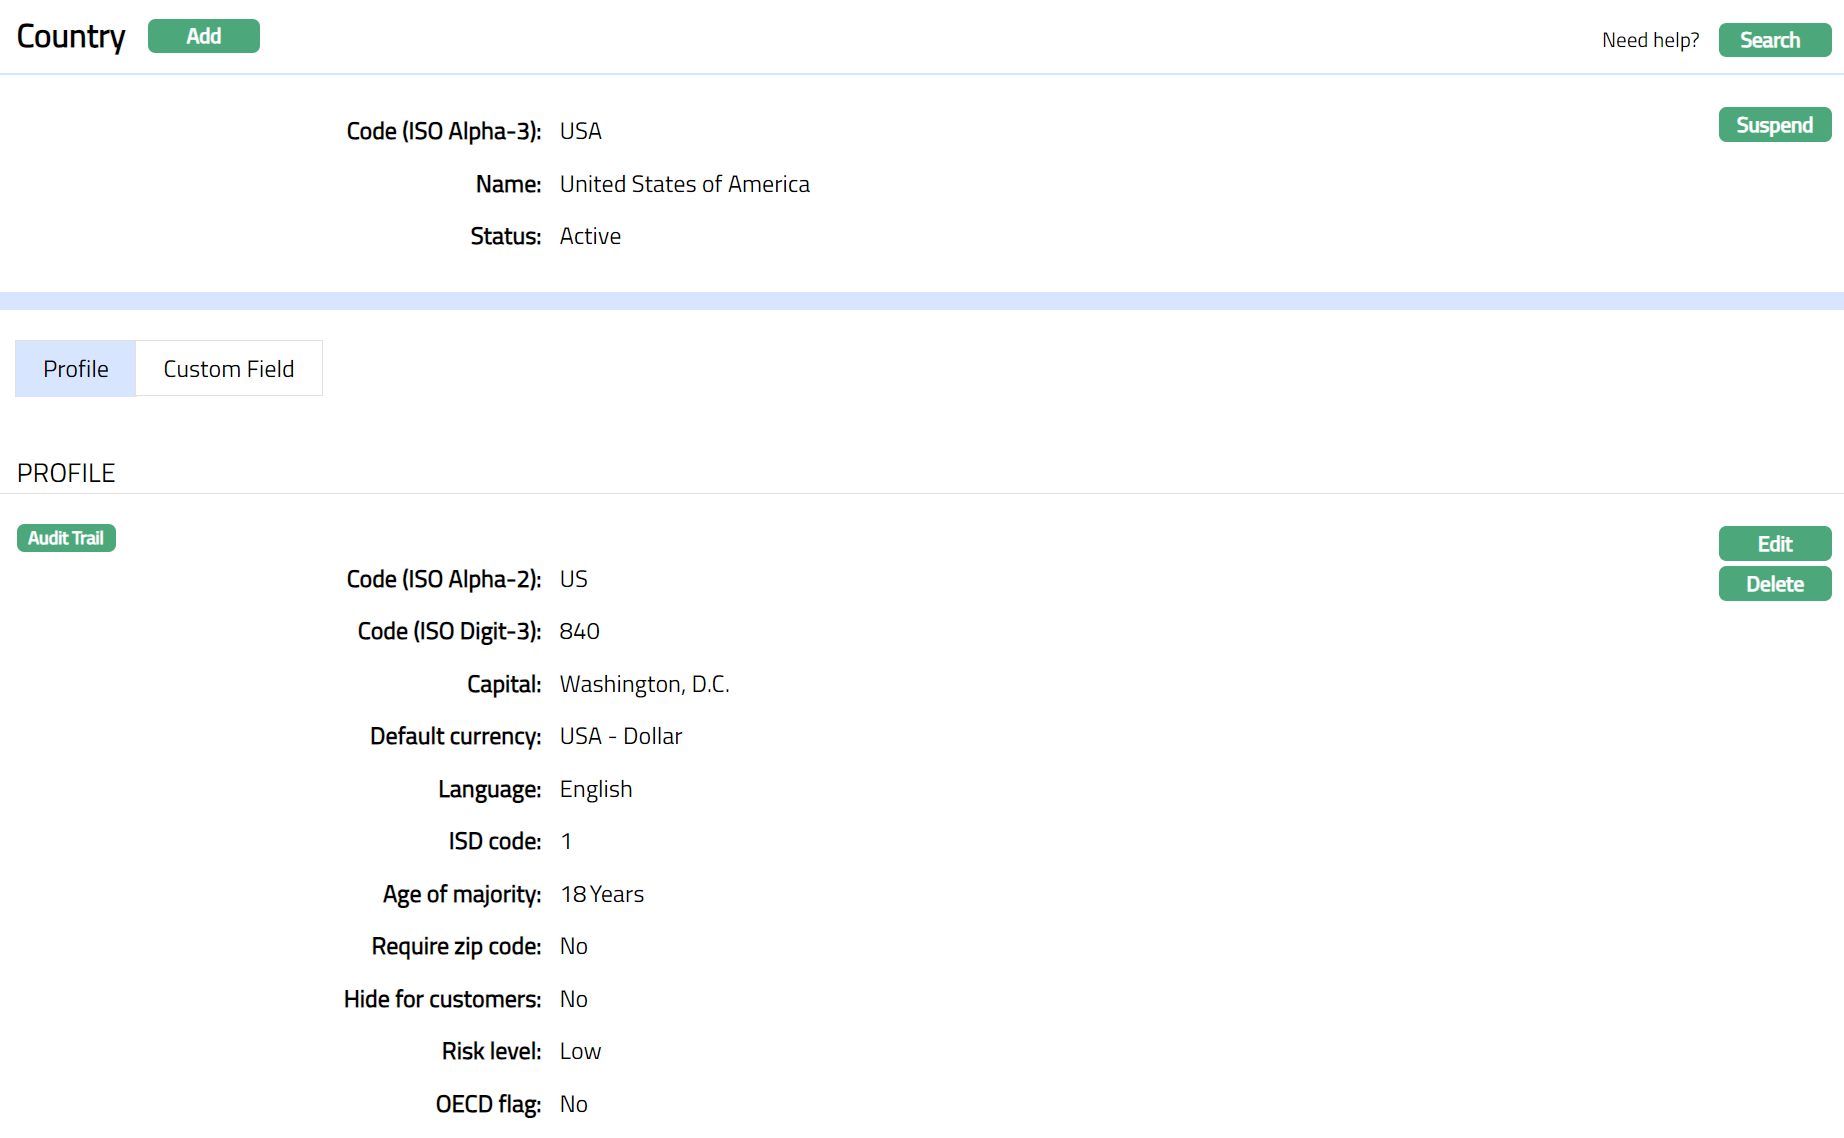Select the Washington, D.C. capital value

[x=644, y=684]
